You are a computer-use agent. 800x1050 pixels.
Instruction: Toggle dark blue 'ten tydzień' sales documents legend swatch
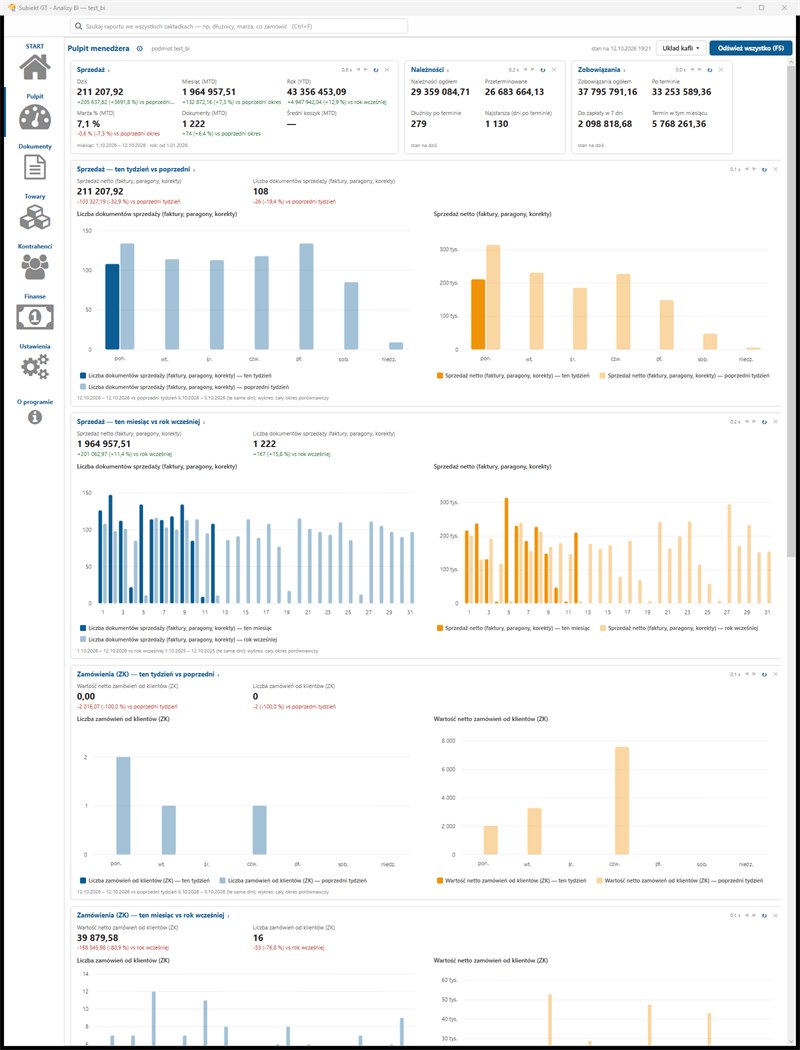tap(83, 376)
